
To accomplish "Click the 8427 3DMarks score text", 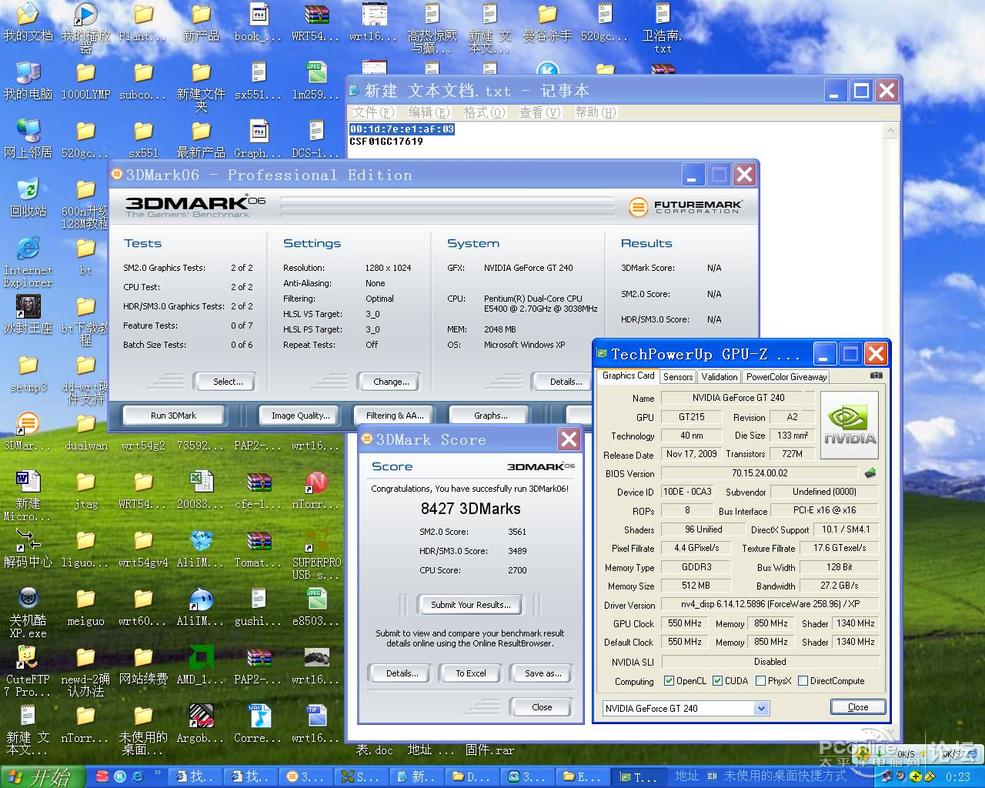I will (471, 508).
